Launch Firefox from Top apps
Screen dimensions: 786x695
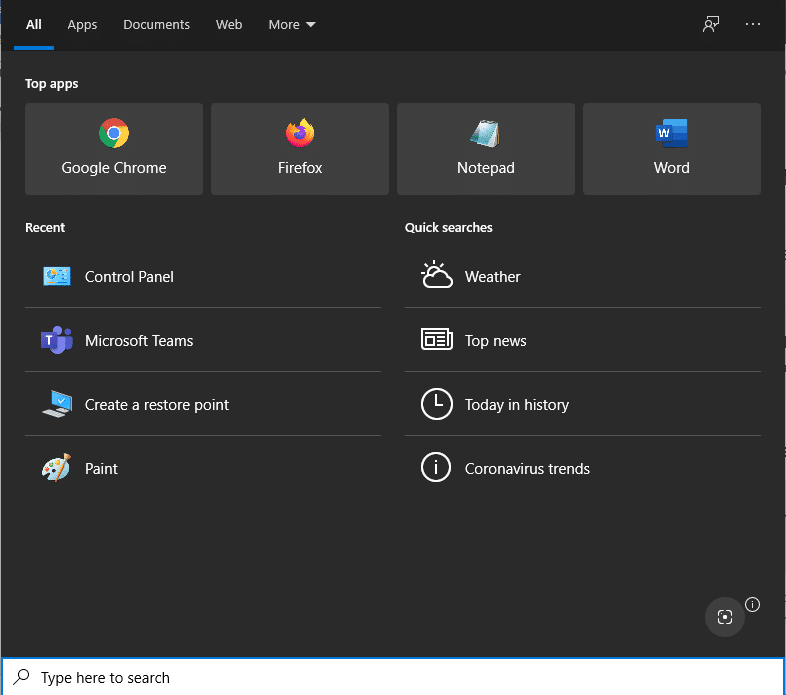tap(300, 149)
